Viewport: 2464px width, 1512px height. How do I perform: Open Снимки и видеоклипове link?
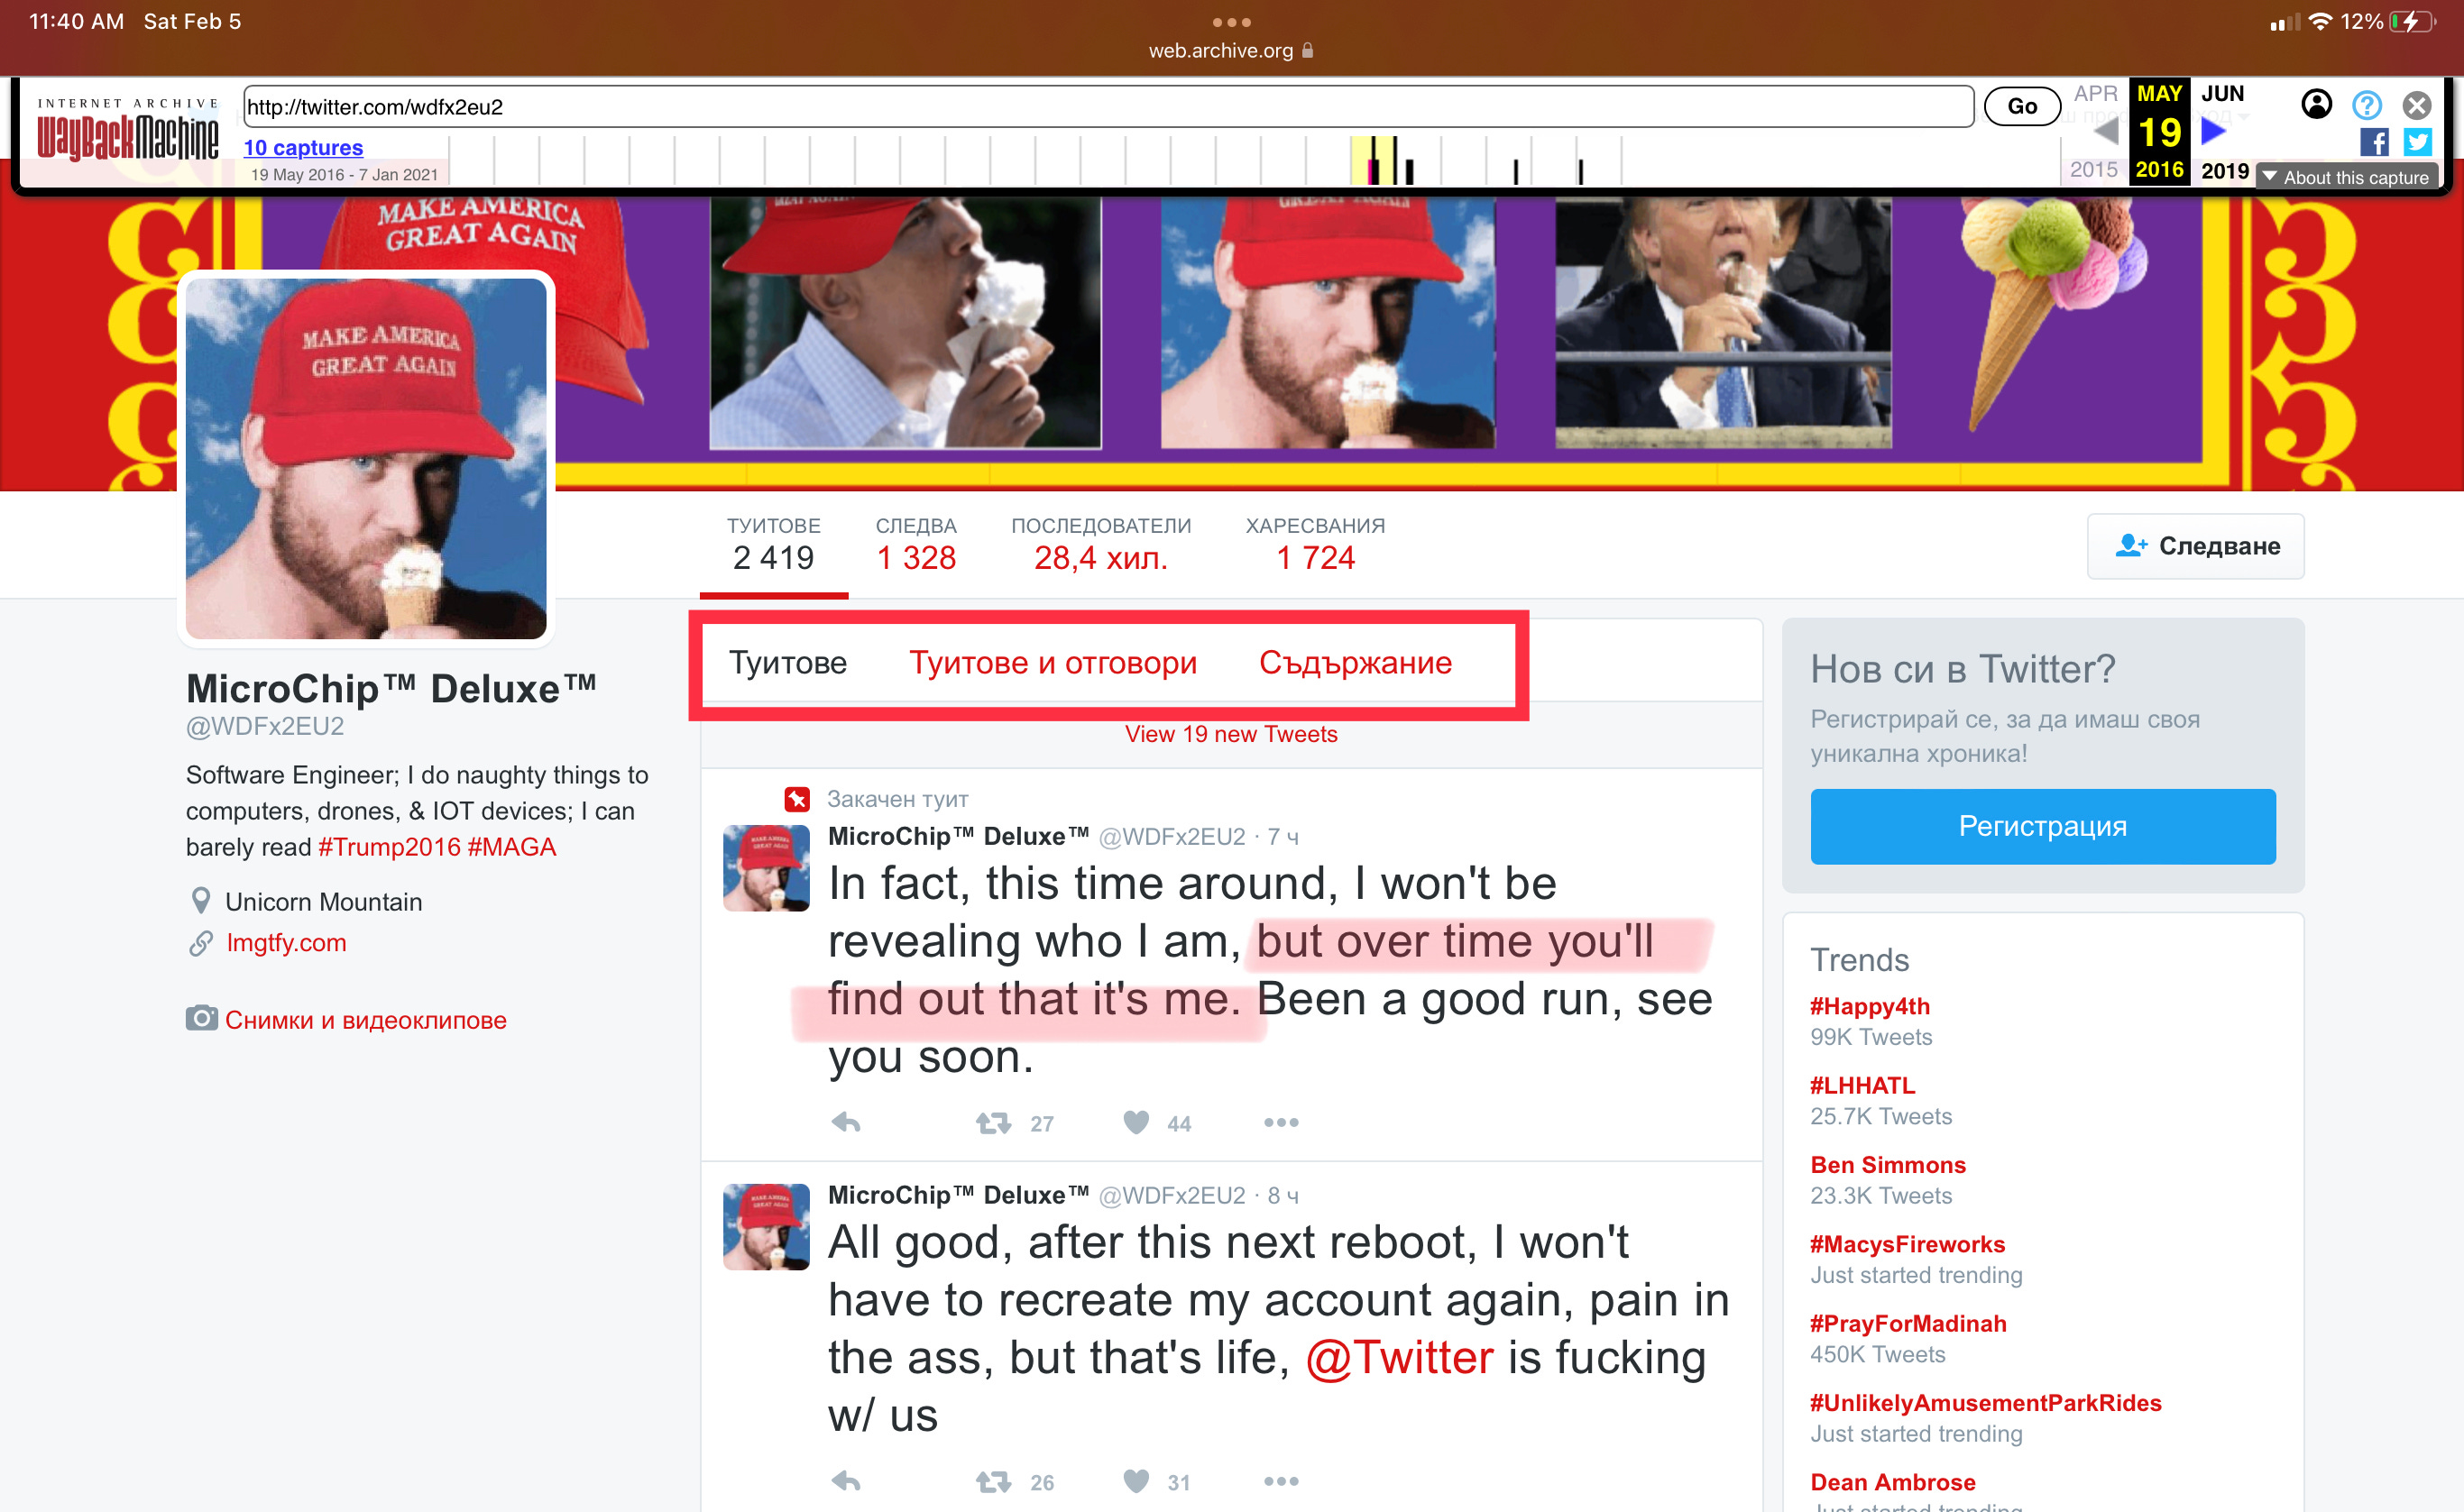pyautogui.click(x=366, y=1020)
